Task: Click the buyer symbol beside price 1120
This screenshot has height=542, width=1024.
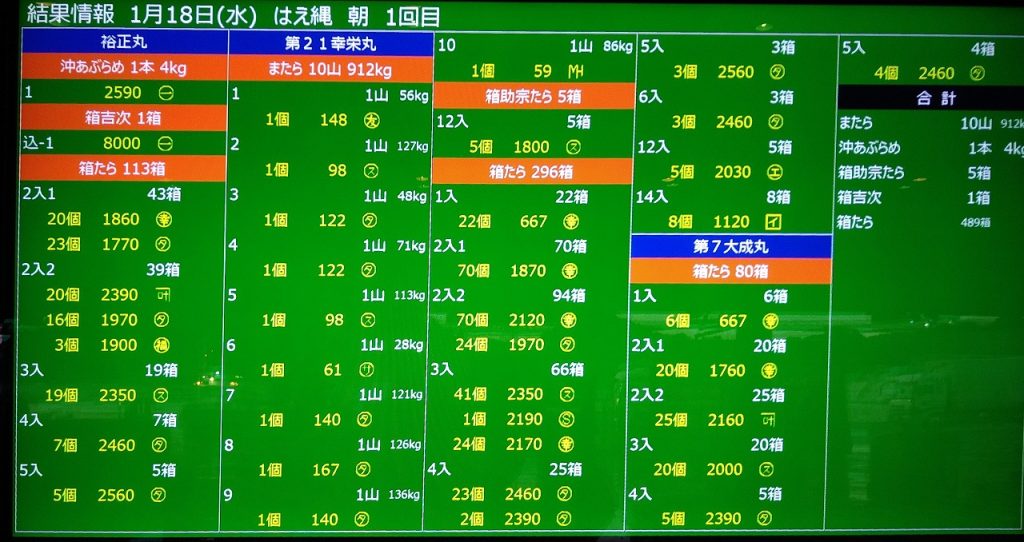Action: 775,221
